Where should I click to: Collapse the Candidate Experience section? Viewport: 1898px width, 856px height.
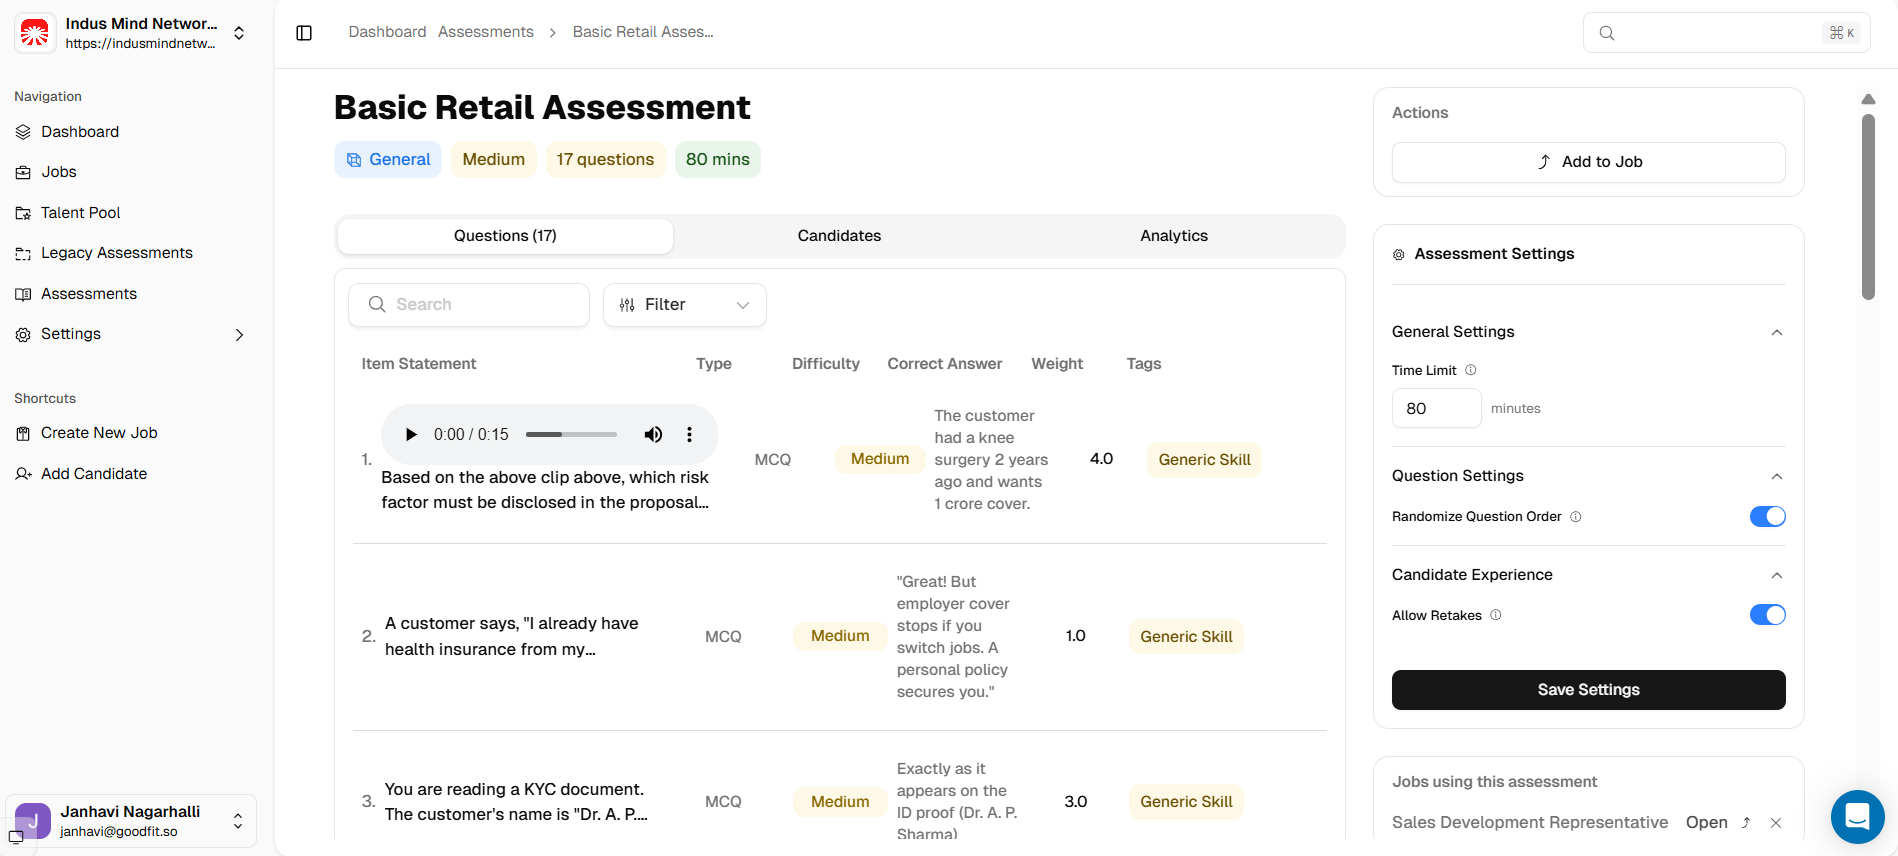click(x=1777, y=575)
